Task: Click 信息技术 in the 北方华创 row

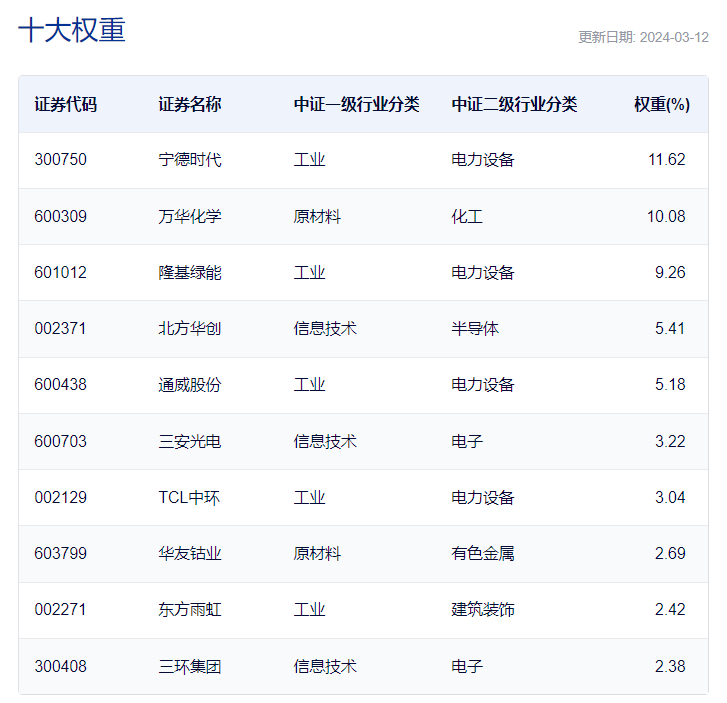Action: coord(325,328)
